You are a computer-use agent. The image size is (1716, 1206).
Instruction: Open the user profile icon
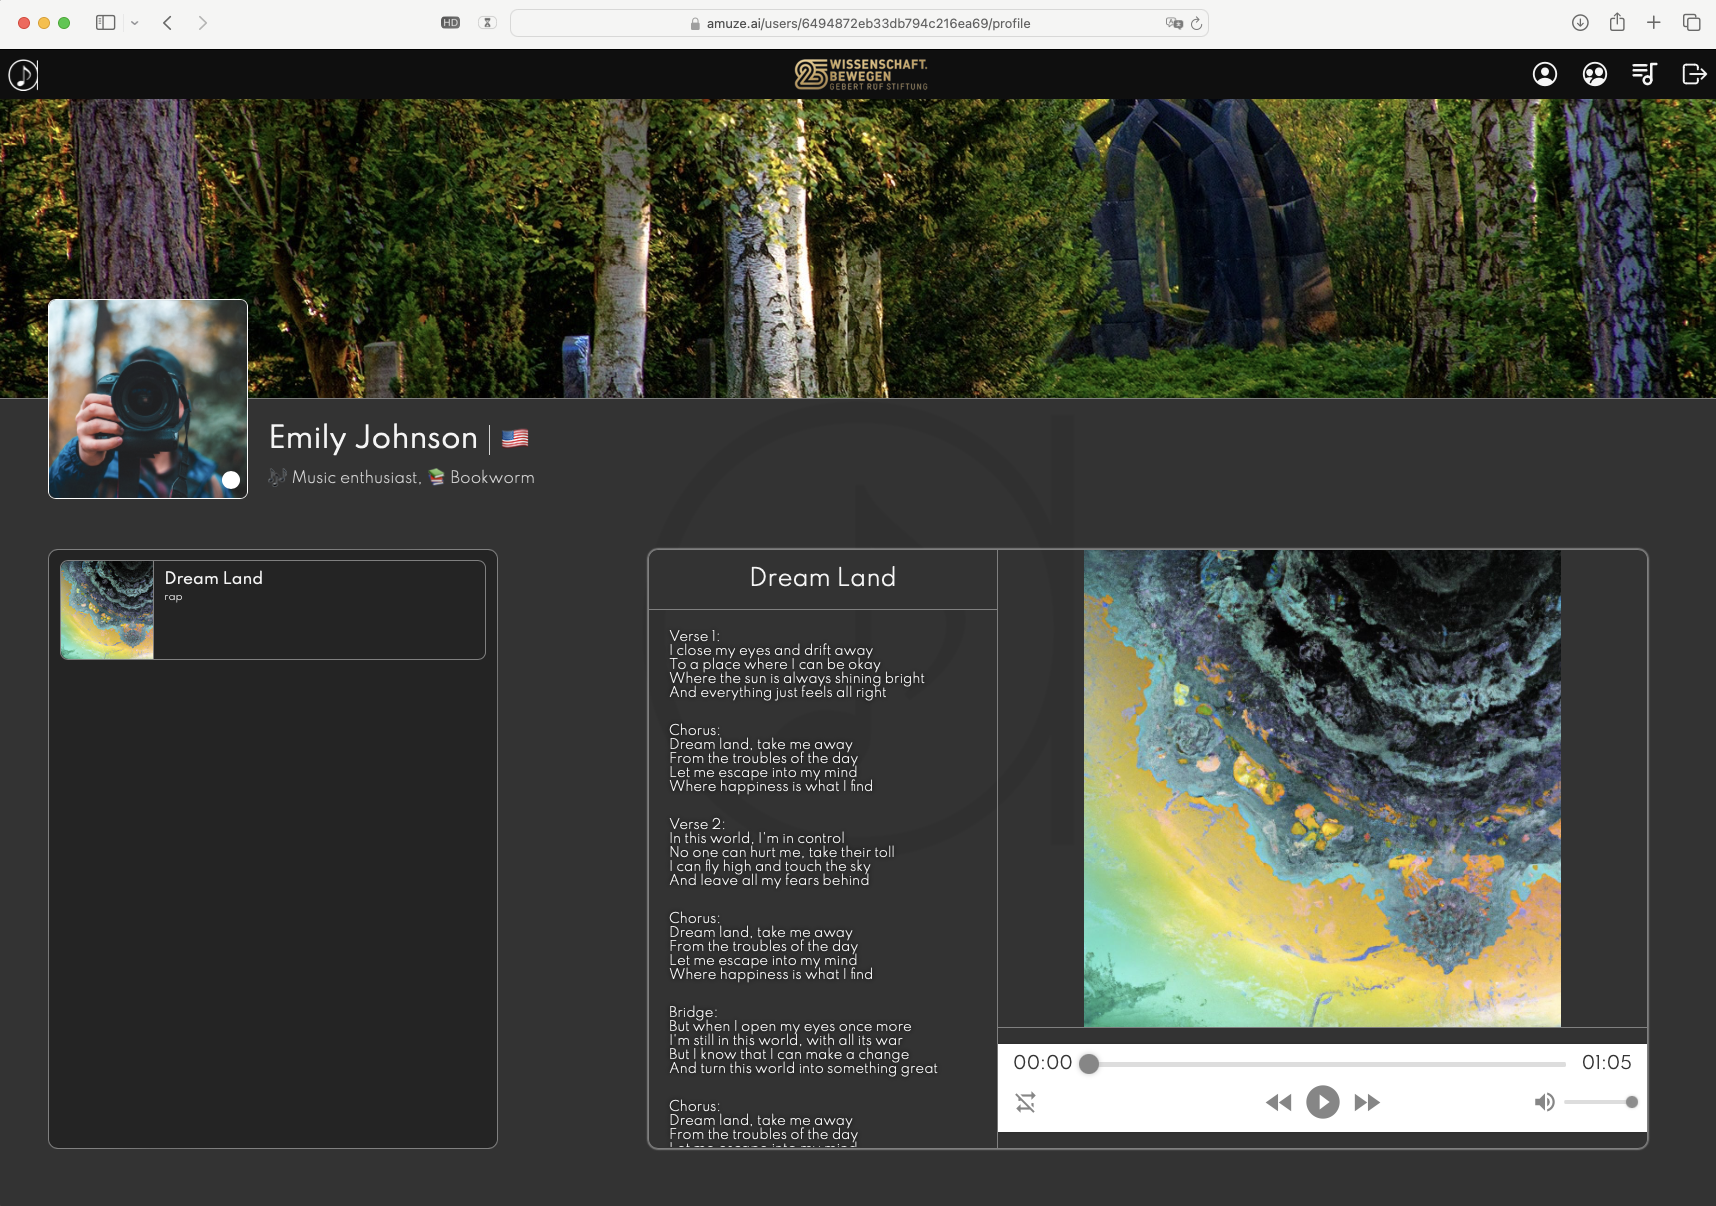1545,74
